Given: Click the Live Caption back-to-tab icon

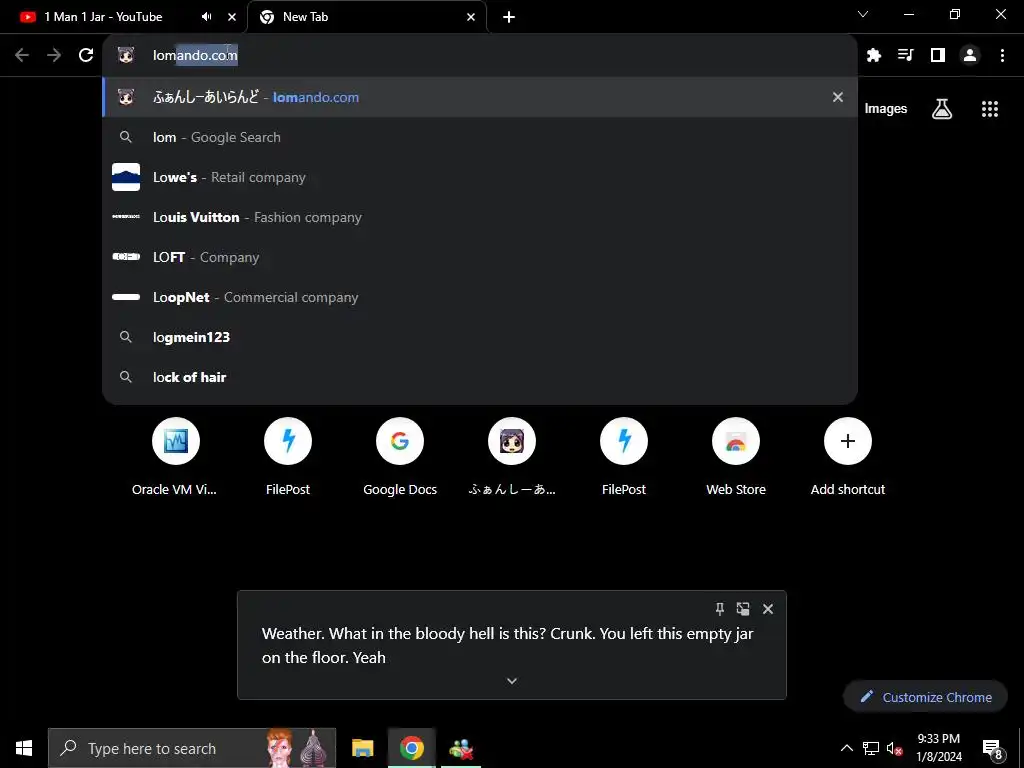Looking at the screenshot, I should click(x=743, y=609).
